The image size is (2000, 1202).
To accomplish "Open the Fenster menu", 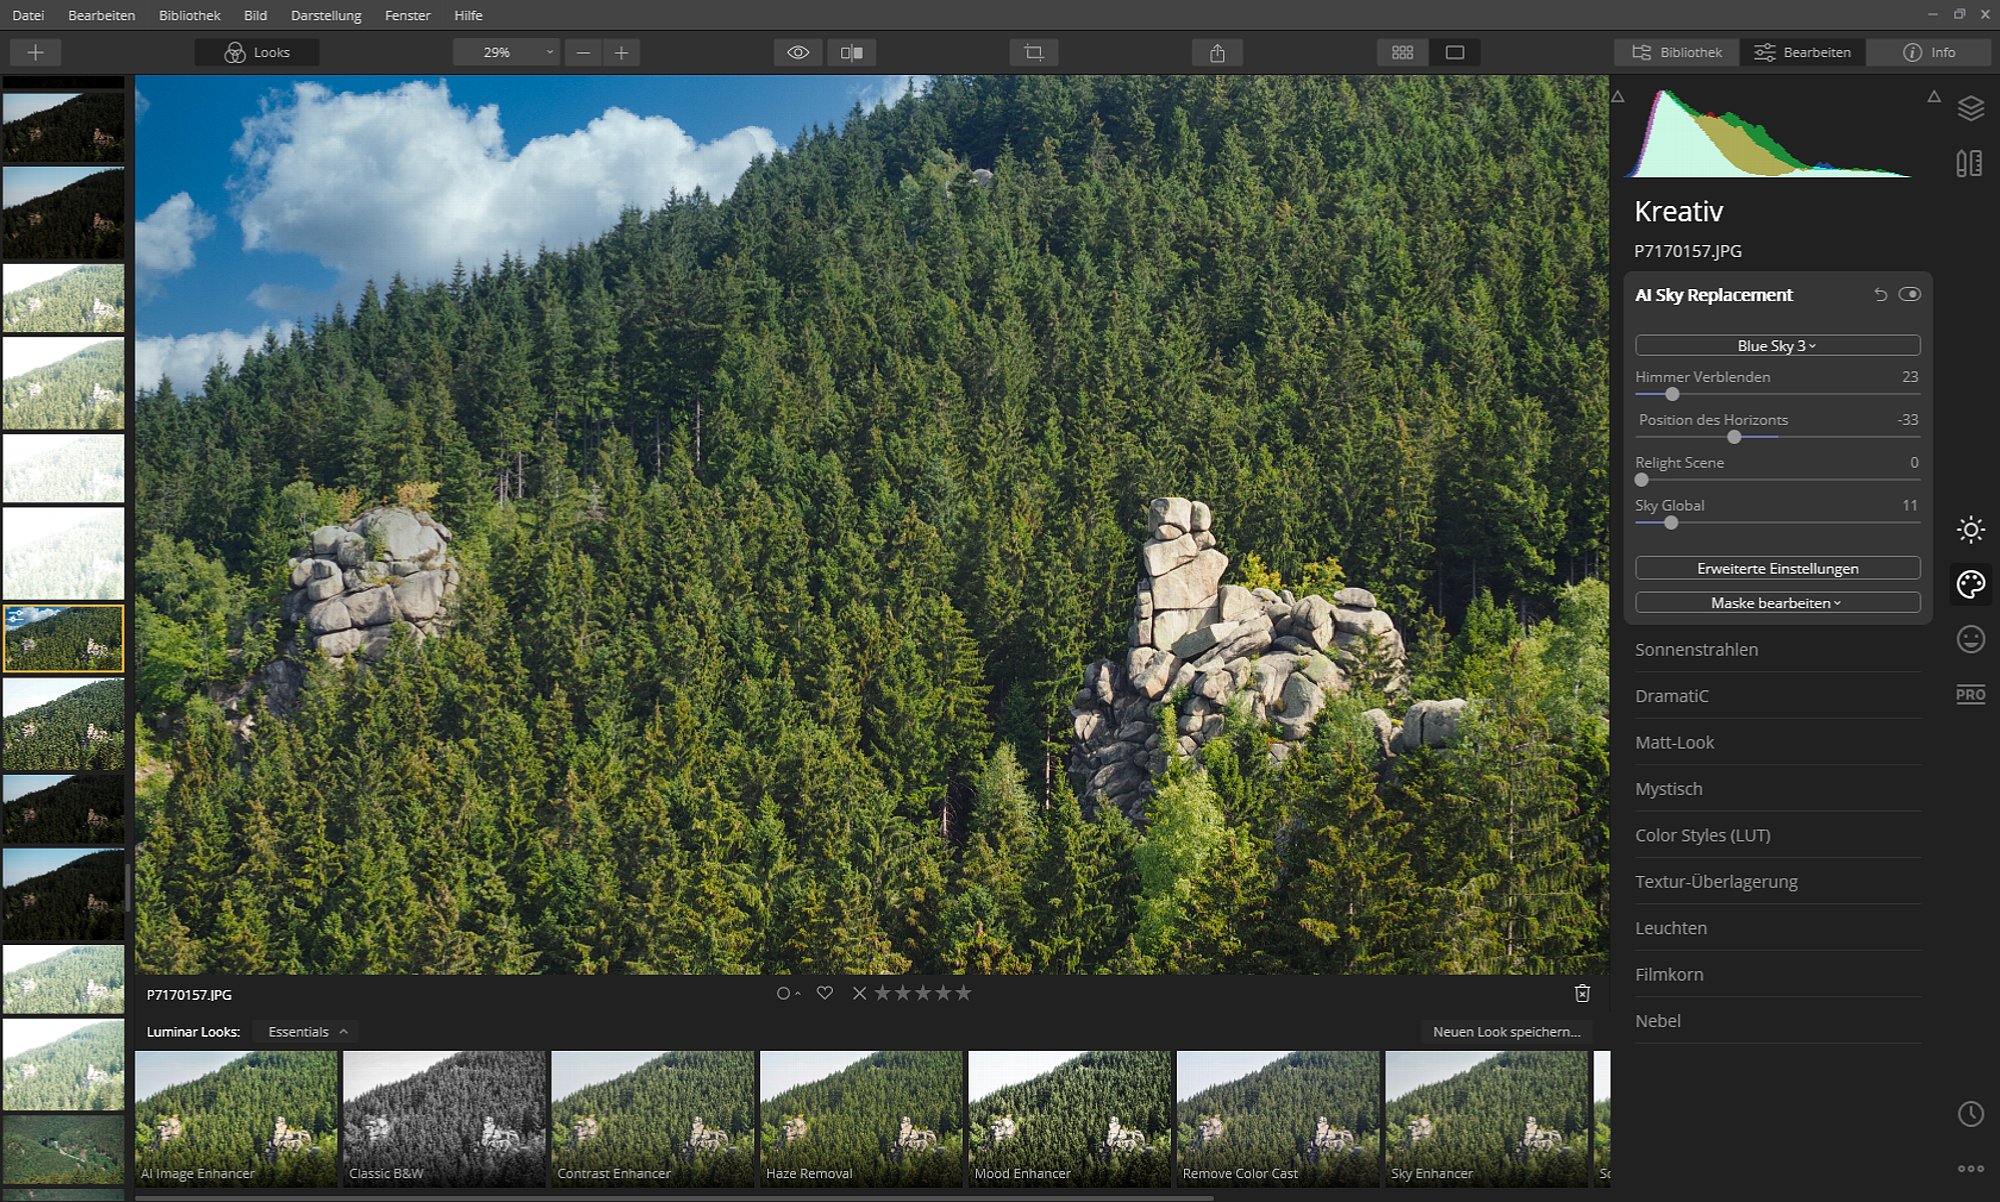I will click(x=407, y=15).
